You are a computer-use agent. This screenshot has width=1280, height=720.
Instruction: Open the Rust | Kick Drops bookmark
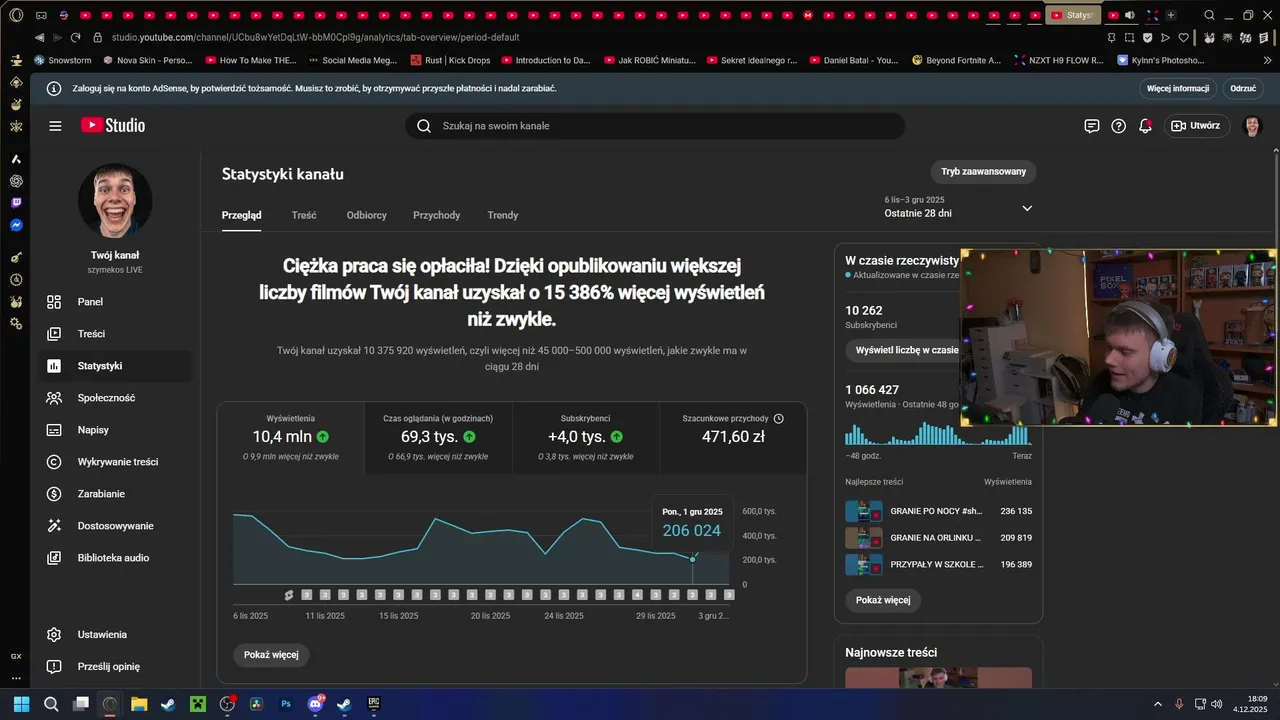(x=451, y=60)
